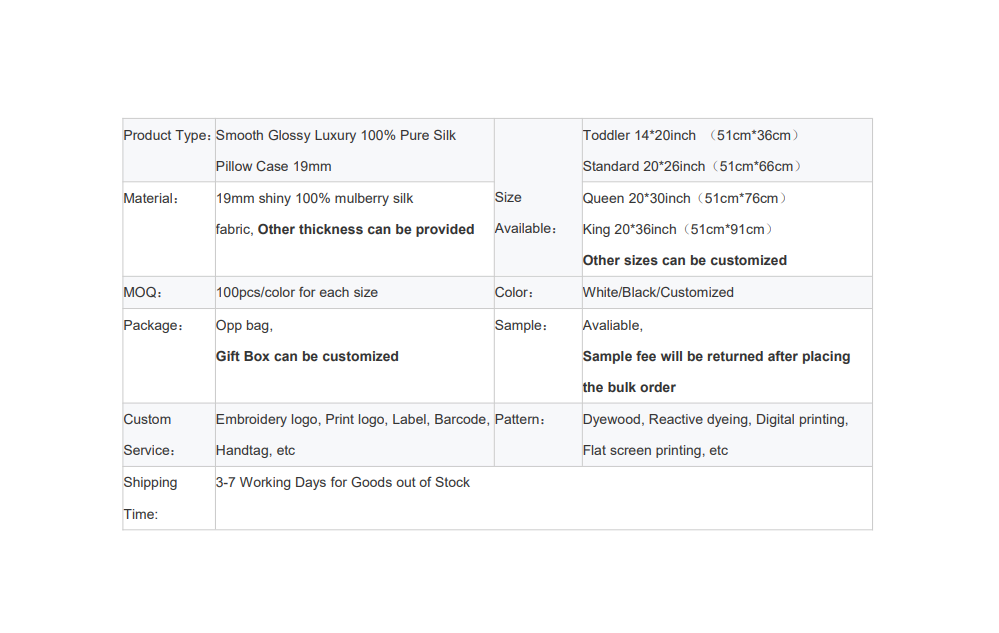The width and height of the screenshot is (999, 633).
Task: Select the "Standard 20*26inch" size line
Action: [x=644, y=167]
